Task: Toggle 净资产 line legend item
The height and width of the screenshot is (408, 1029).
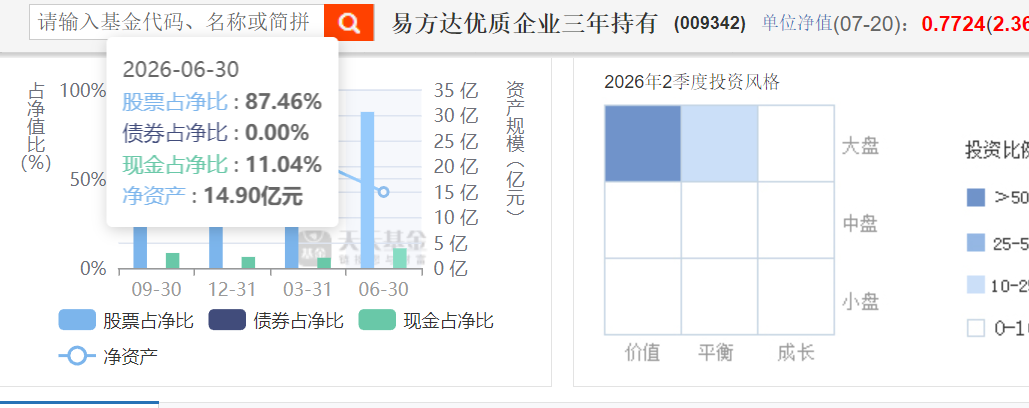Action: point(108,356)
